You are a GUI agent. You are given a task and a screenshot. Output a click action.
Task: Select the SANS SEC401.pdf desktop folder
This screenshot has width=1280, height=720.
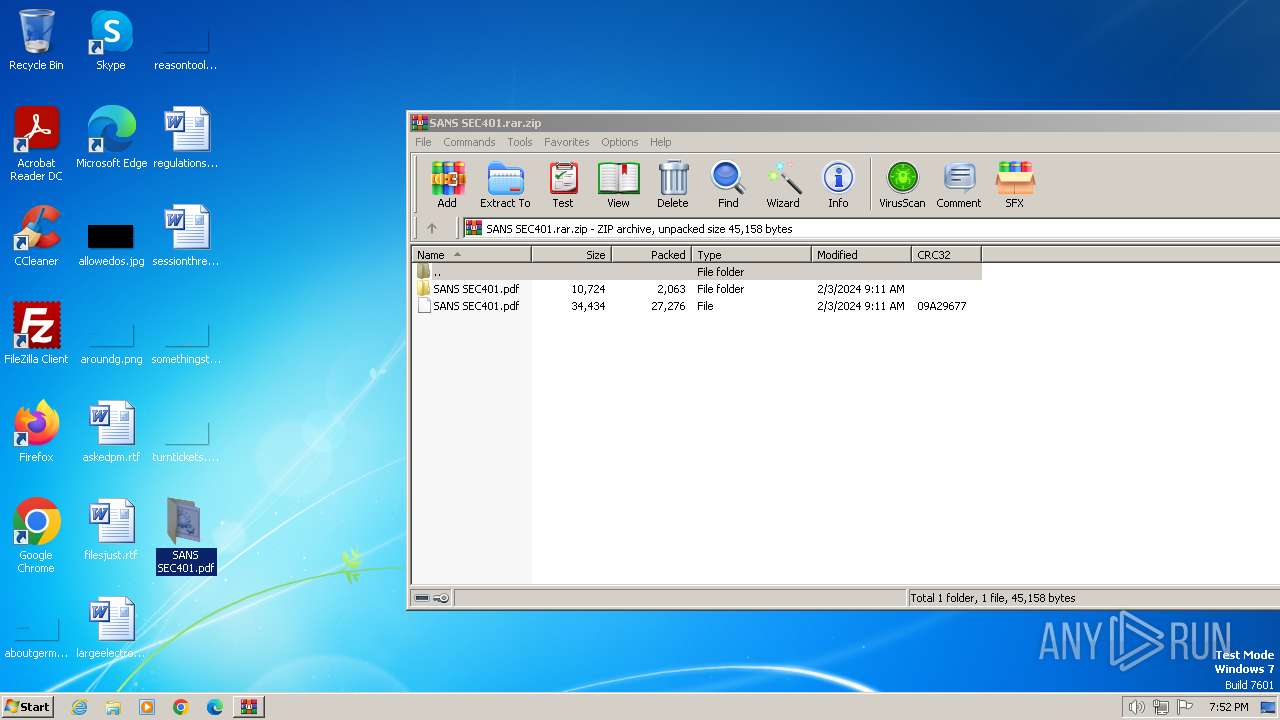pyautogui.click(x=186, y=536)
